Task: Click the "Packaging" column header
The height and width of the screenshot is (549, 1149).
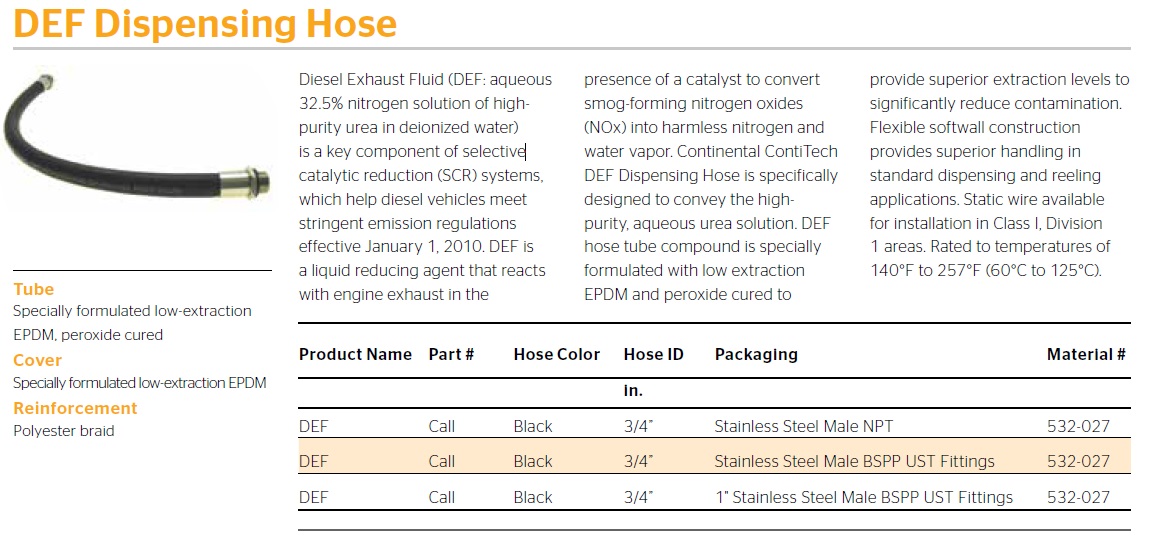Action: pyautogui.click(x=756, y=354)
